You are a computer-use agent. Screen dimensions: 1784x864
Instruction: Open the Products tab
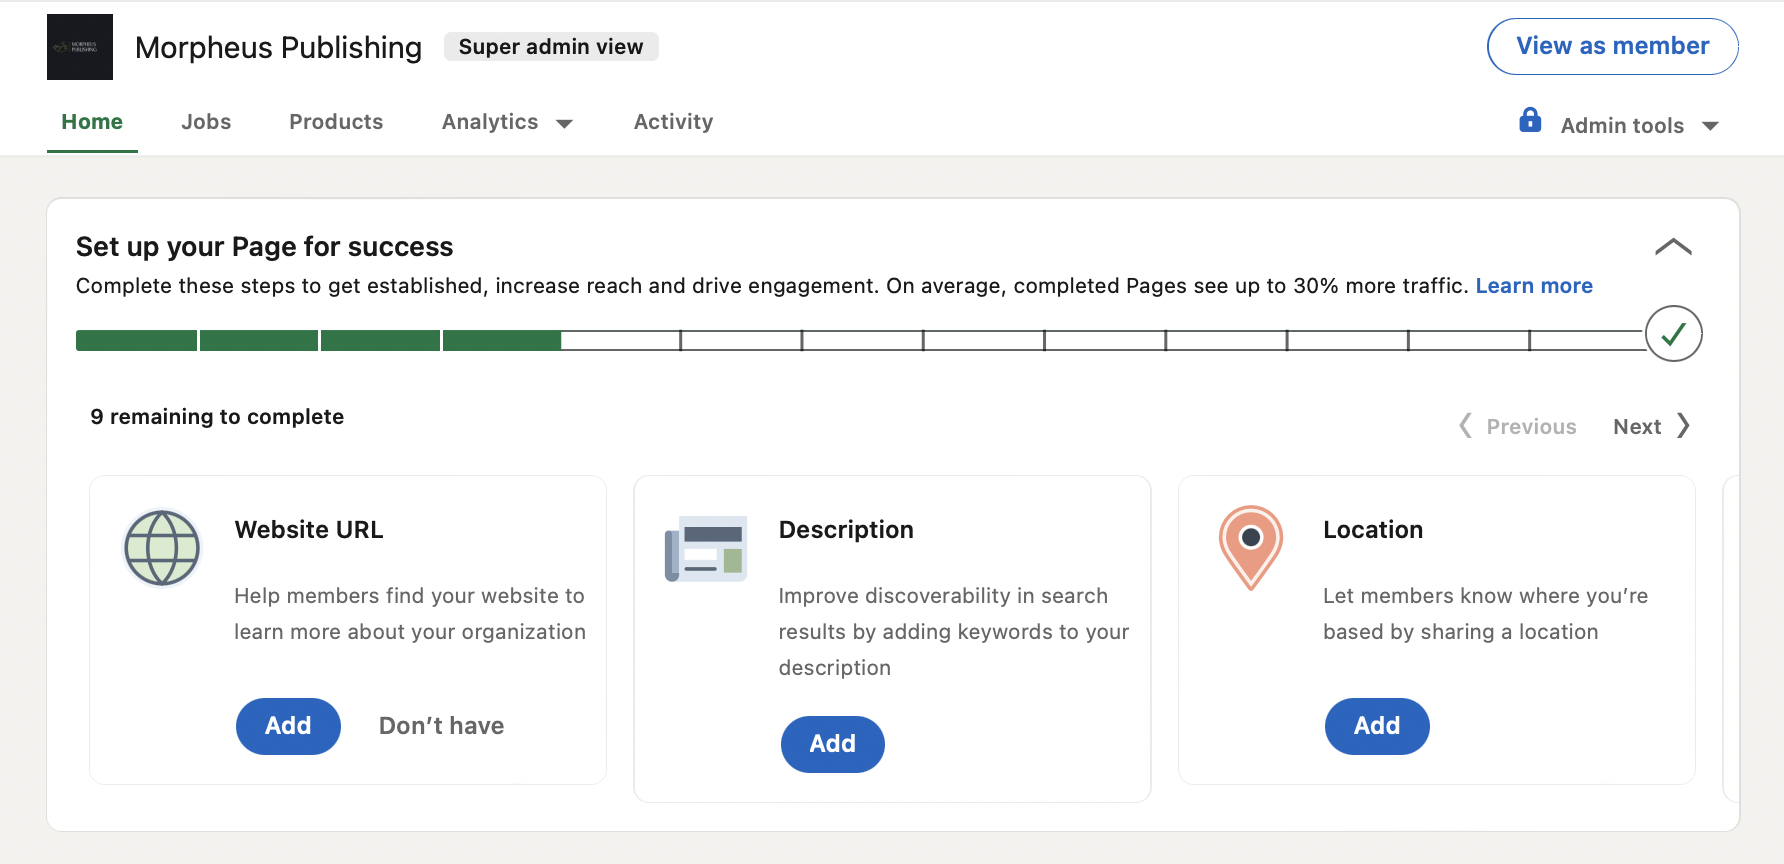pyautogui.click(x=336, y=122)
